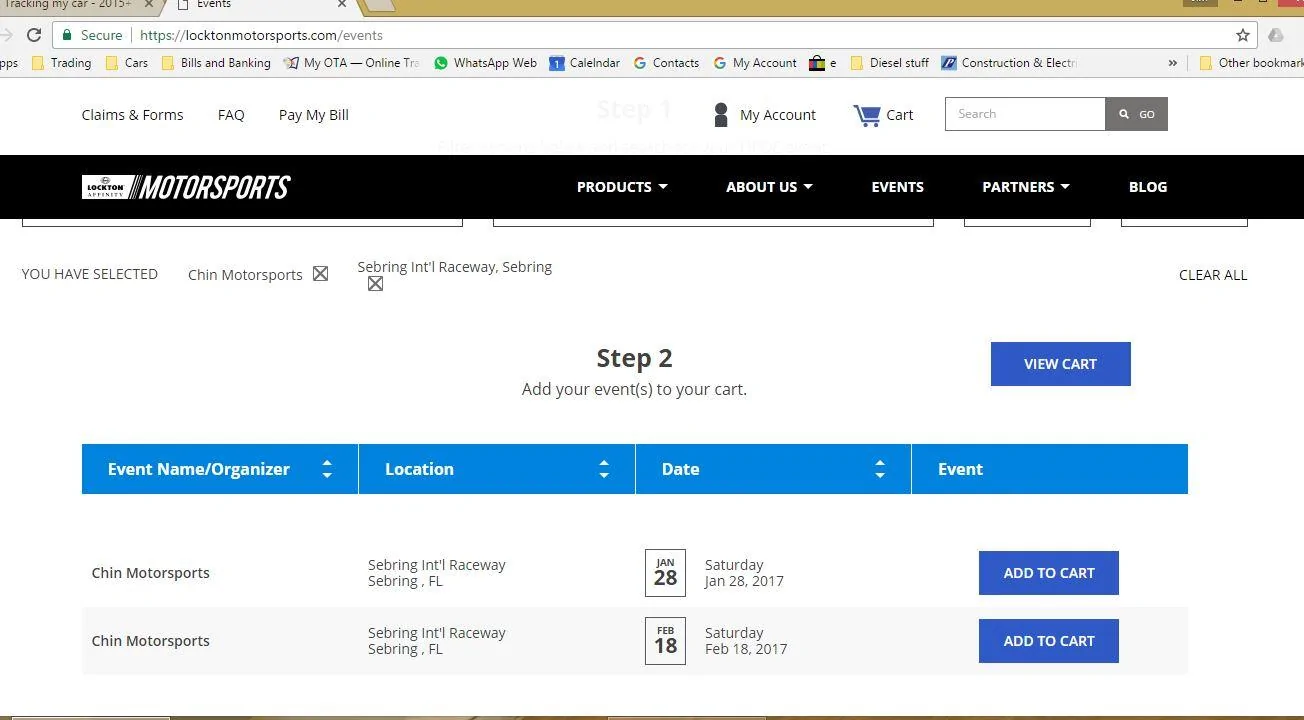Expand the About Us menu
The image size is (1304, 720).
tap(769, 187)
